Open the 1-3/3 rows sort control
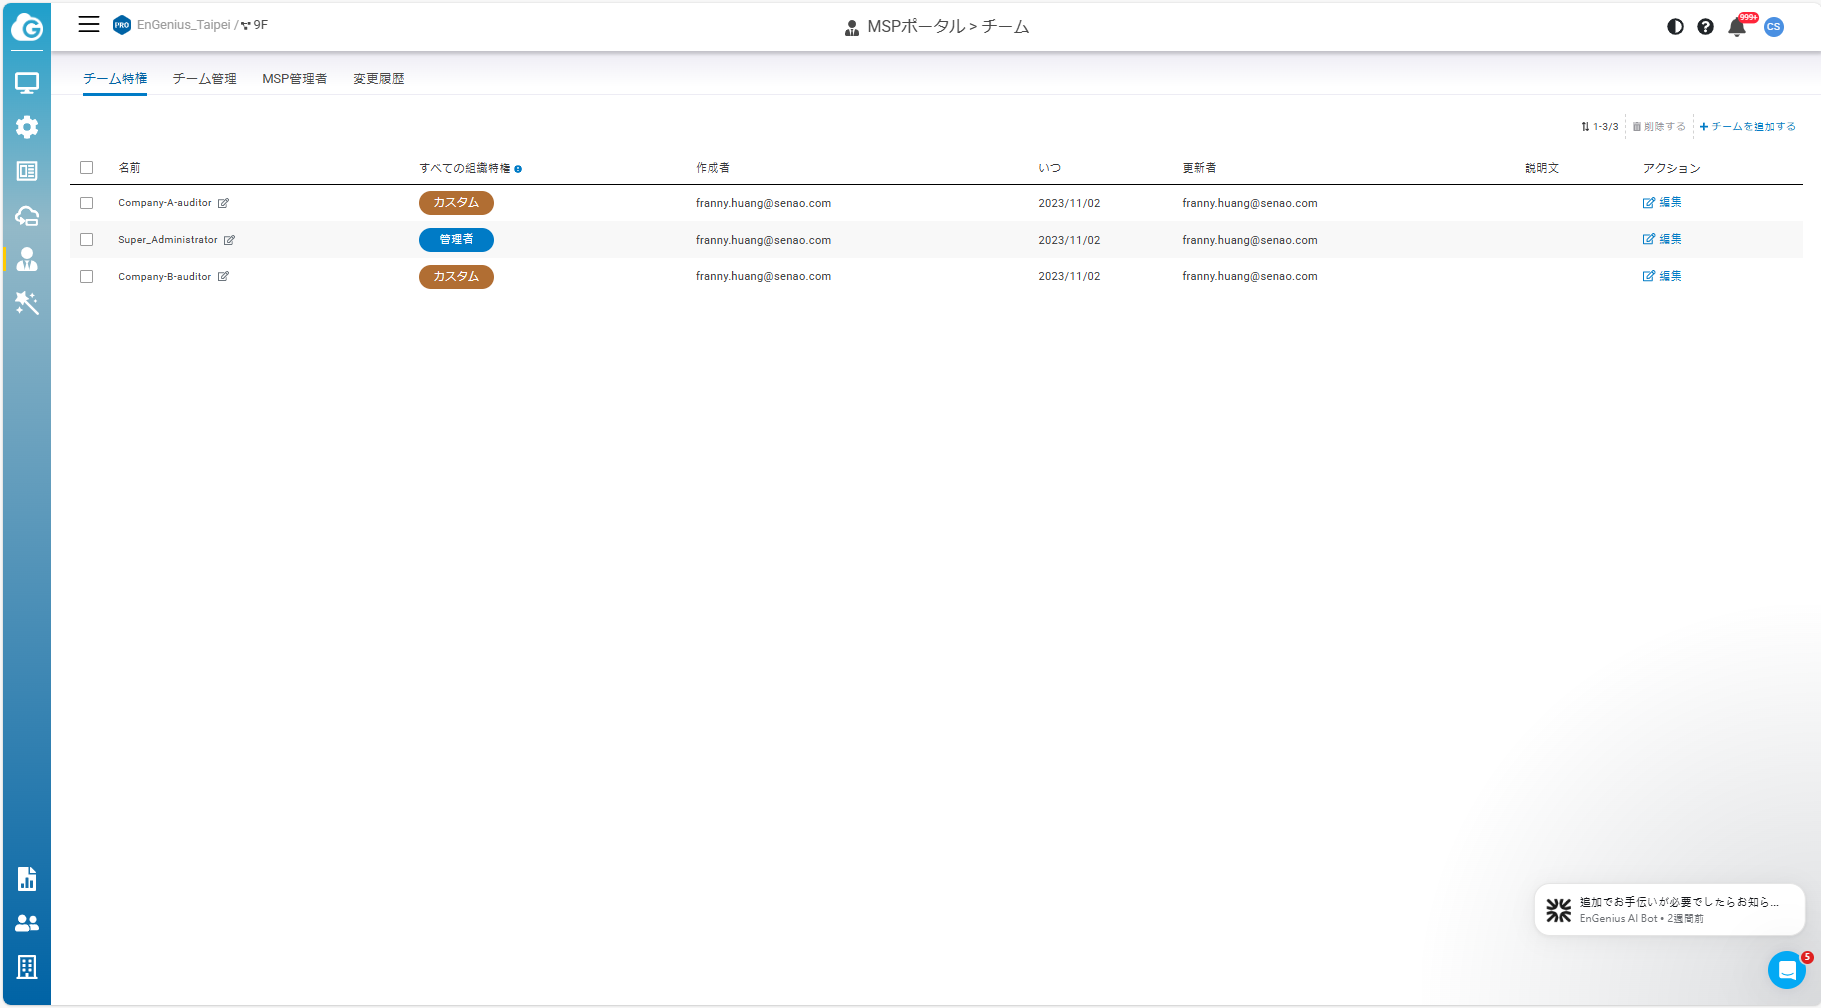 coord(1599,127)
